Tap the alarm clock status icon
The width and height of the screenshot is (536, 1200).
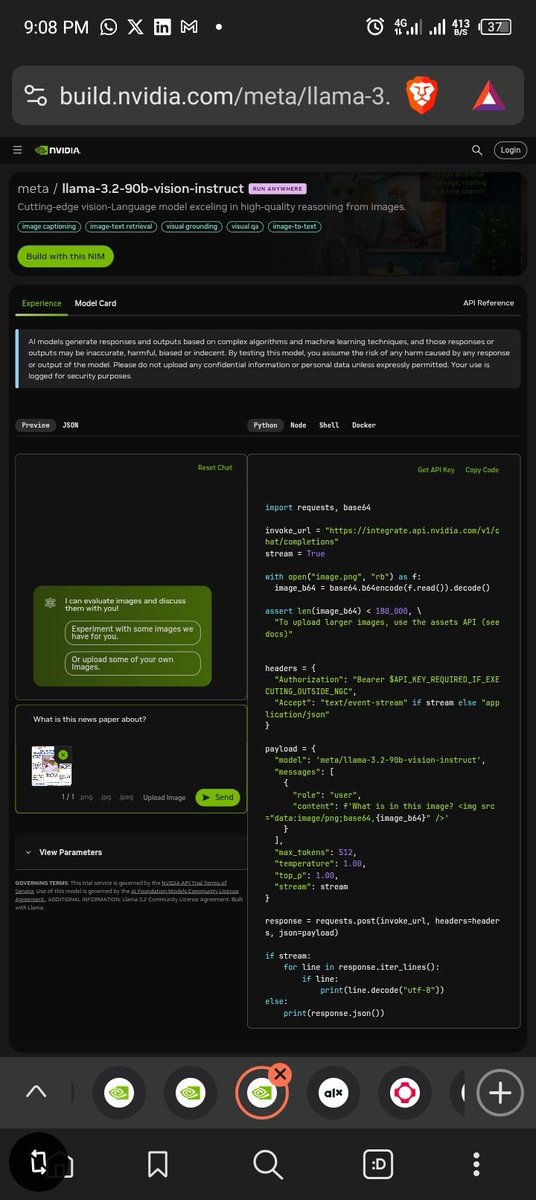[x=374, y=27]
